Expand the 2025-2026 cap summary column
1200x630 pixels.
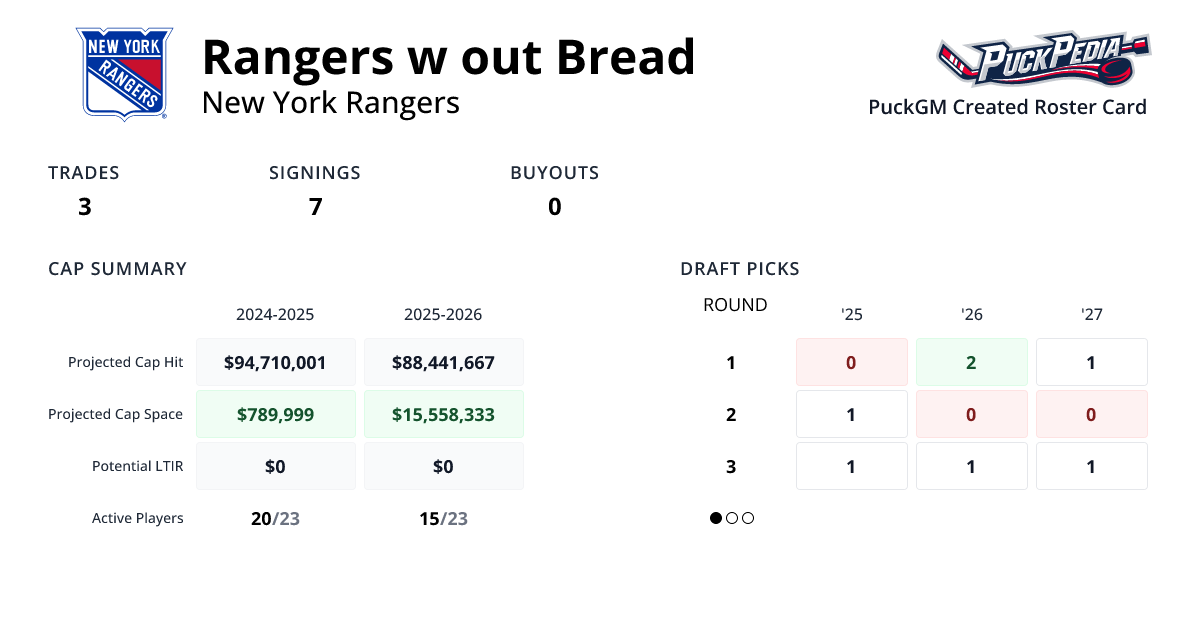point(444,314)
